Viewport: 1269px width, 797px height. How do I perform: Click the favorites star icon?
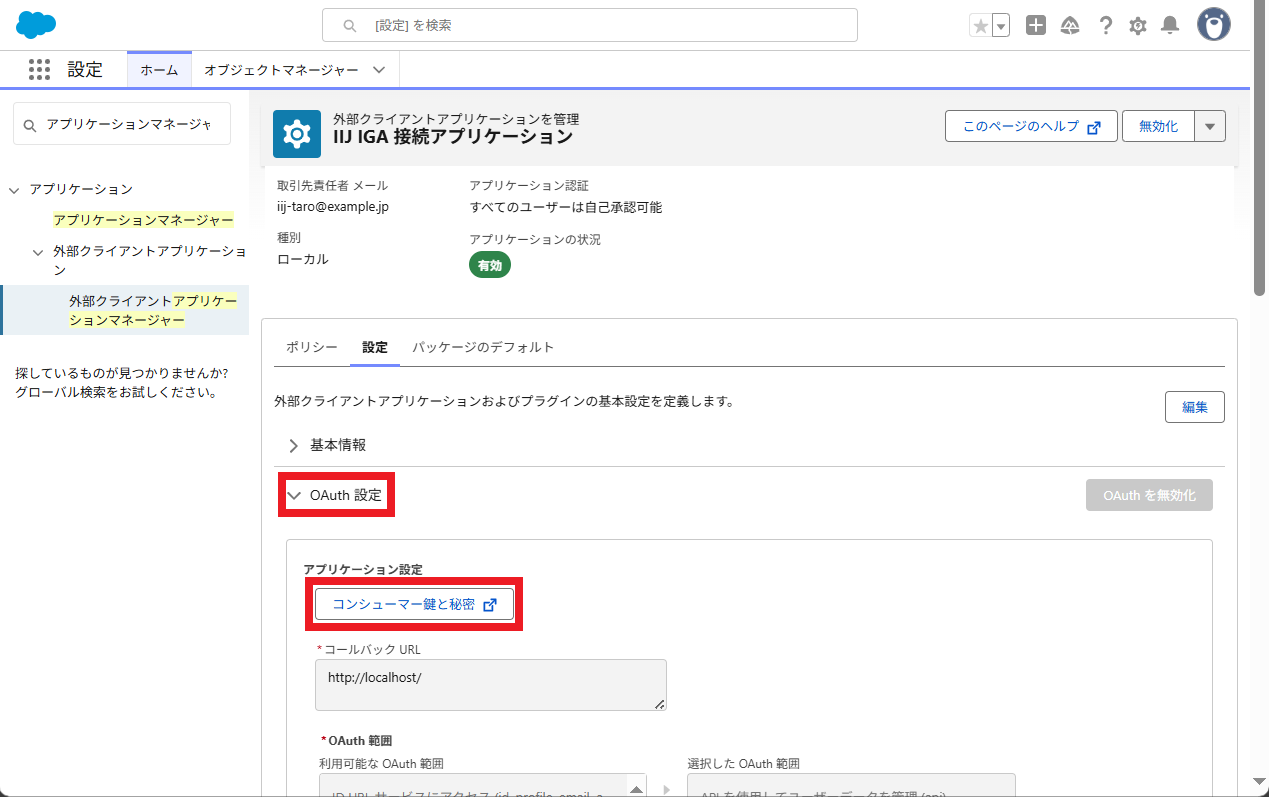click(980, 26)
